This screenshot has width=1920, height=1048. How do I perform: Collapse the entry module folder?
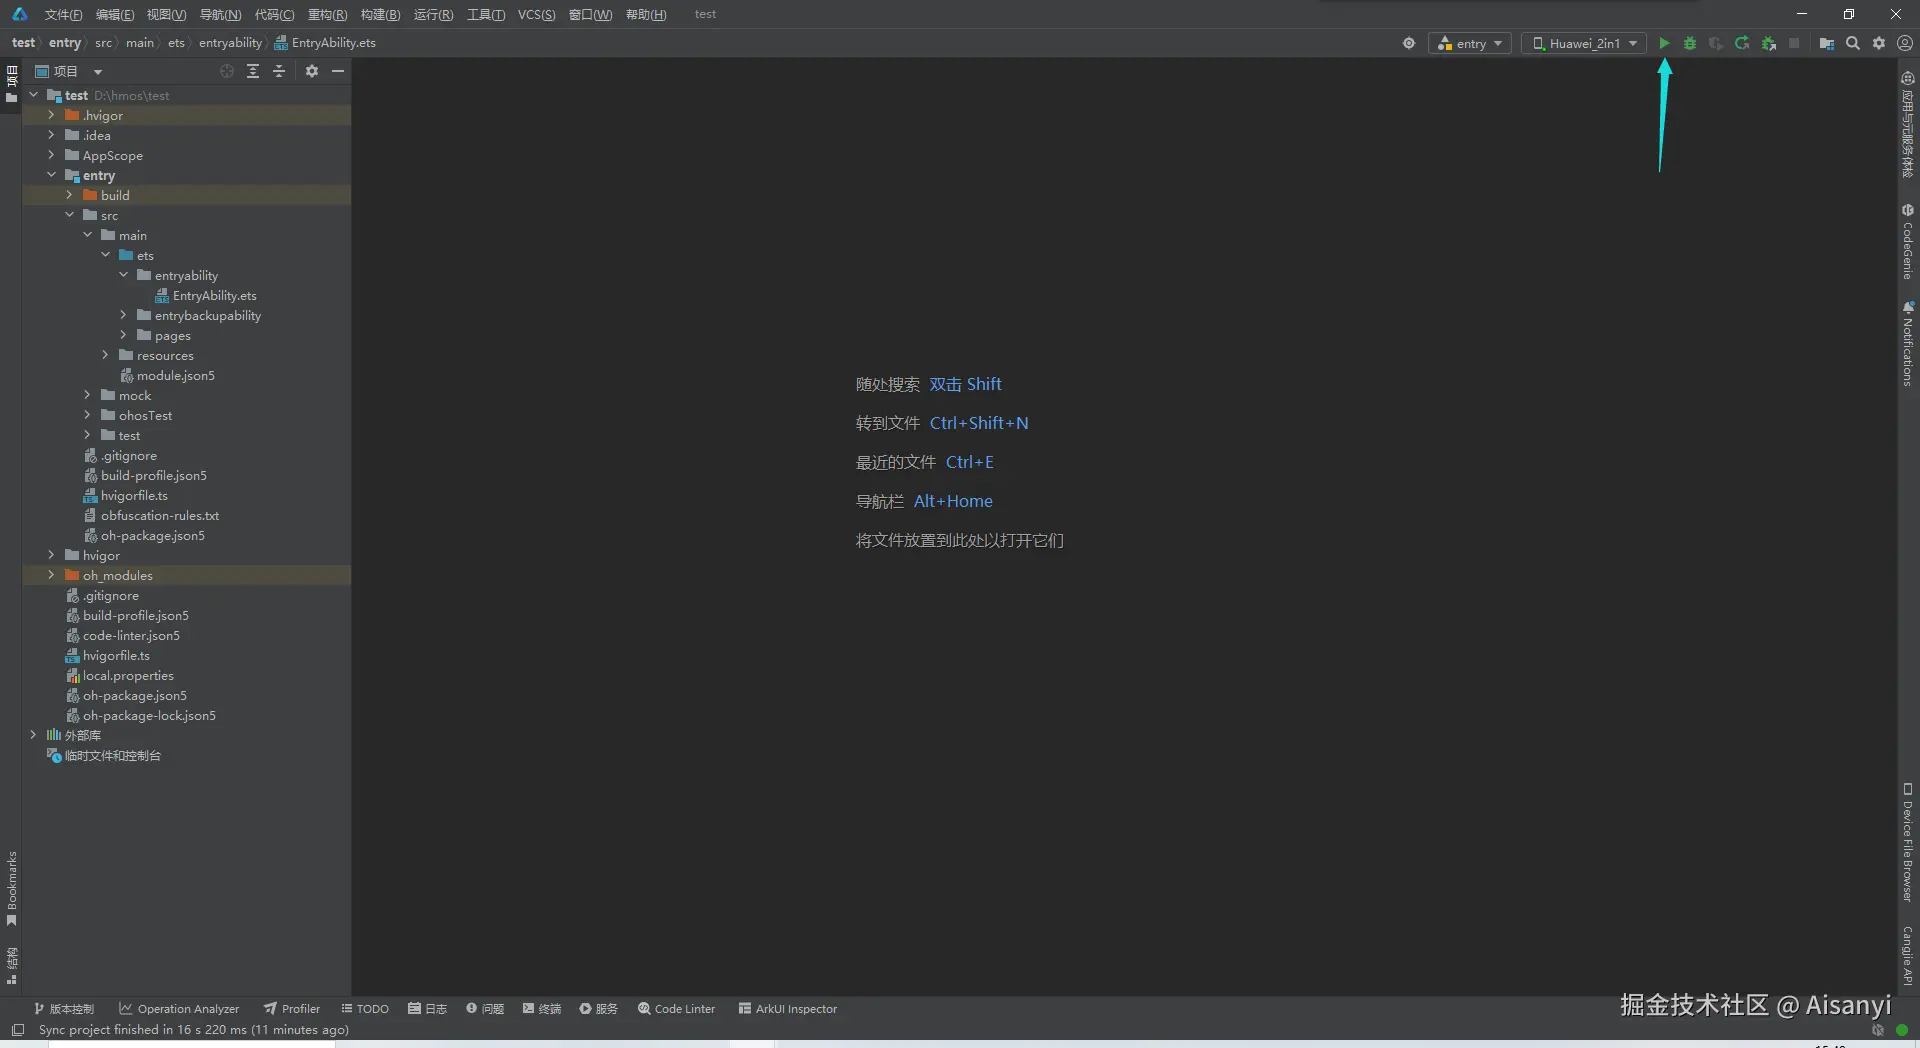coord(52,175)
